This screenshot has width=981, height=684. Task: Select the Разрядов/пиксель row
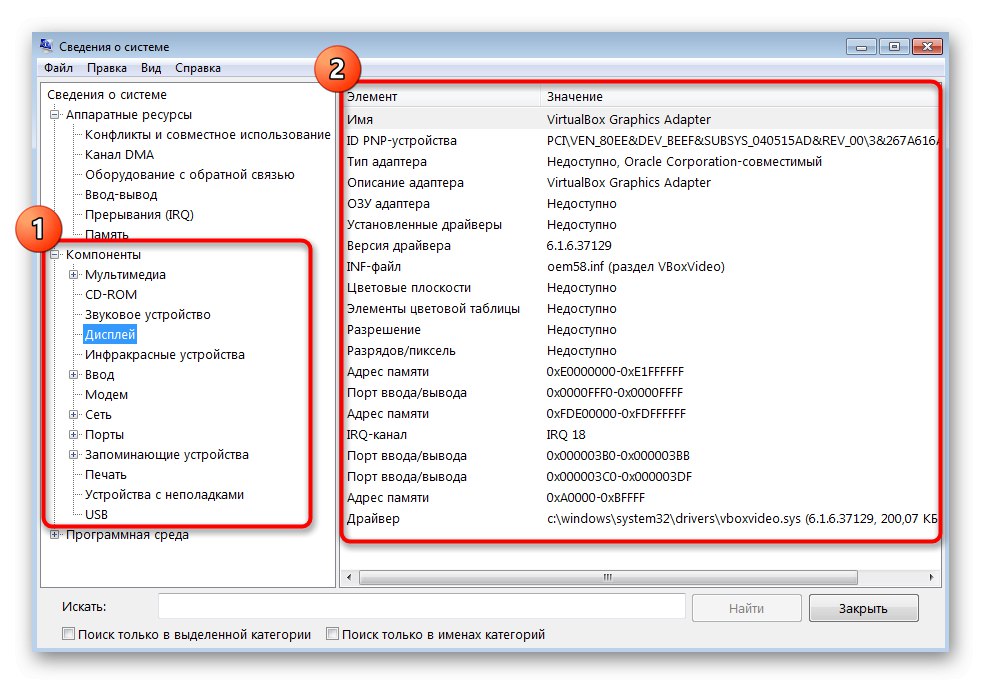641,350
